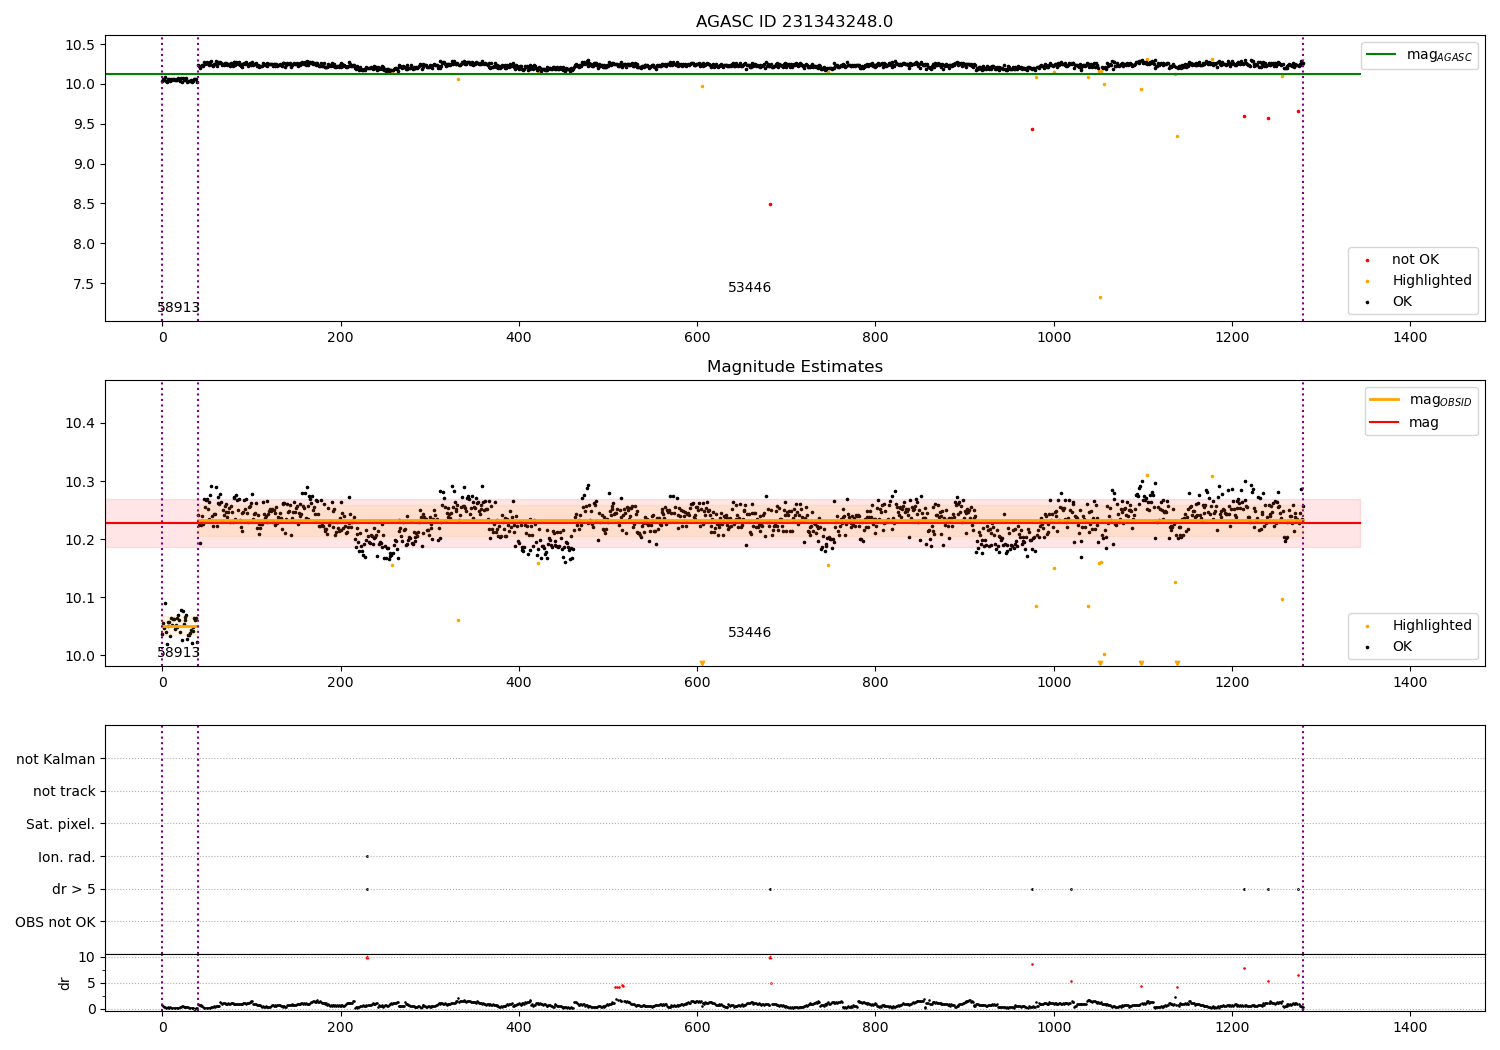Click the 10.3 y-tick label
This screenshot has height=1050, width=1500.
81,482
